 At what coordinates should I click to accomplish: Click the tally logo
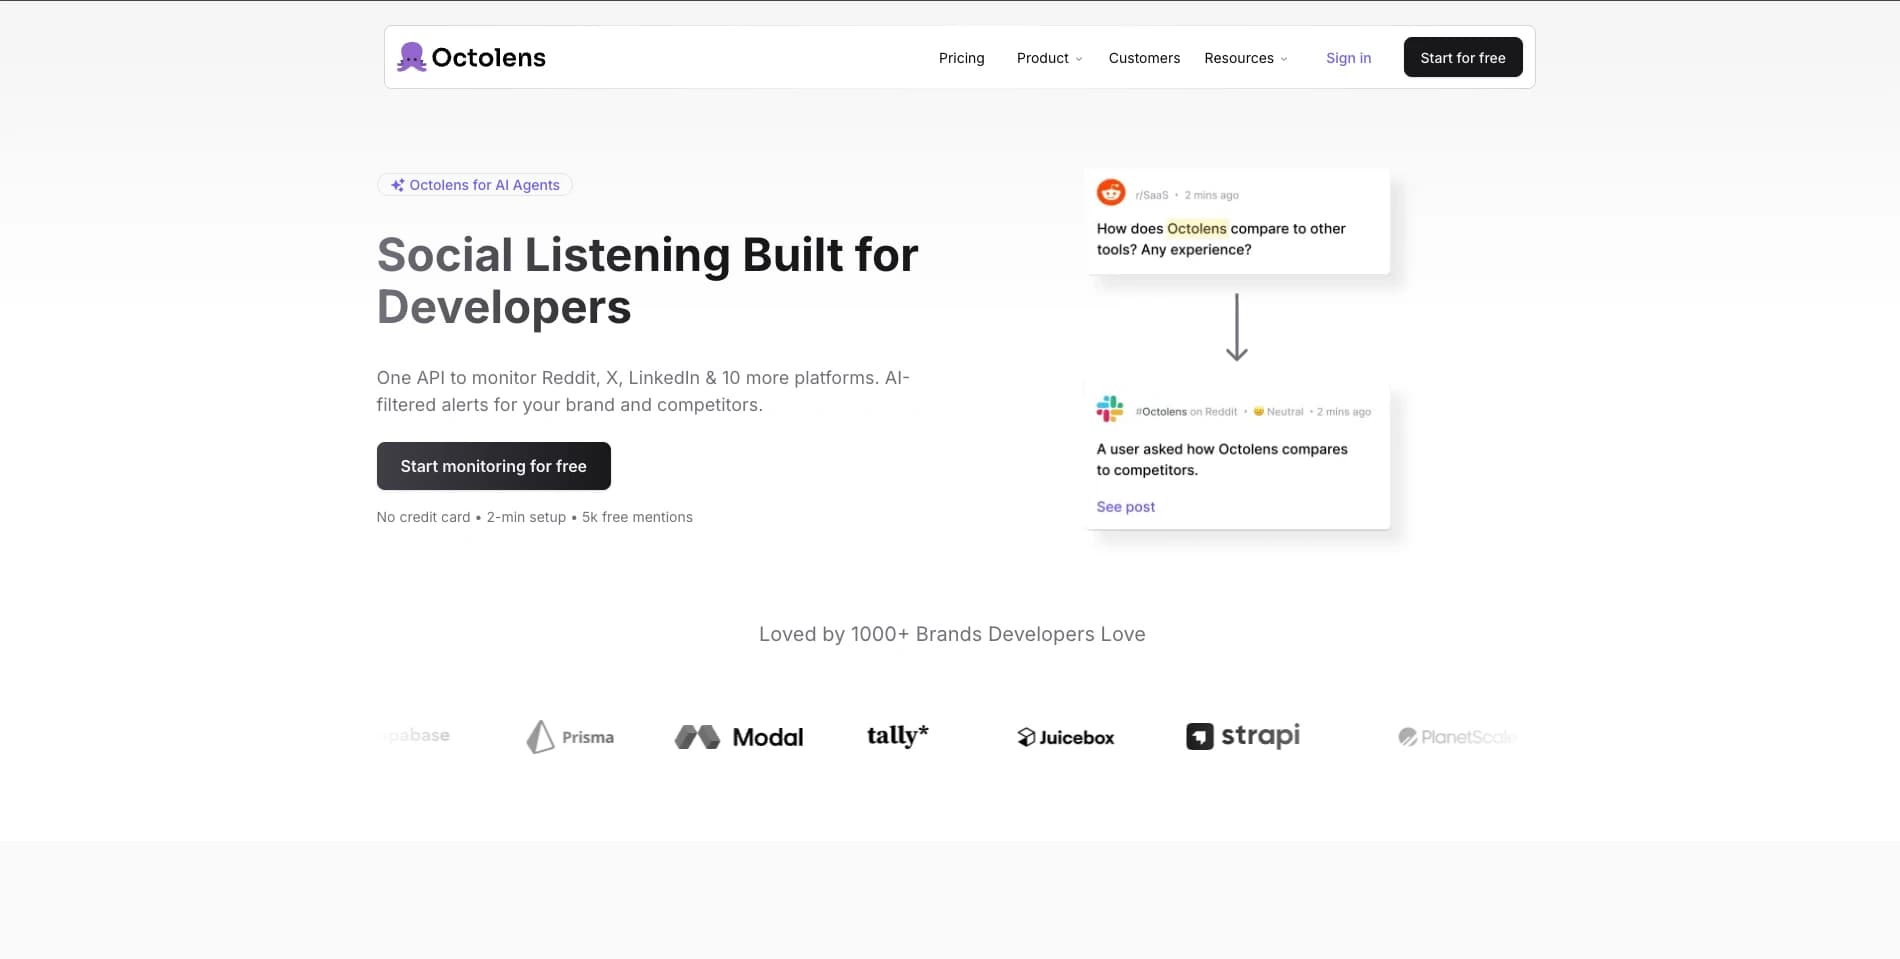(897, 736)
